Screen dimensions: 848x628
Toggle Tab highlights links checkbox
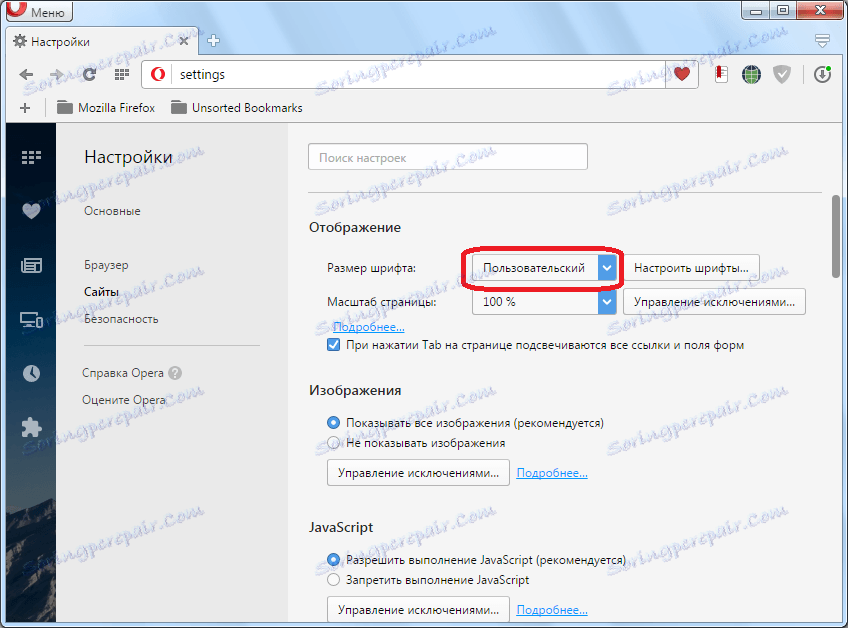(334, 345)
